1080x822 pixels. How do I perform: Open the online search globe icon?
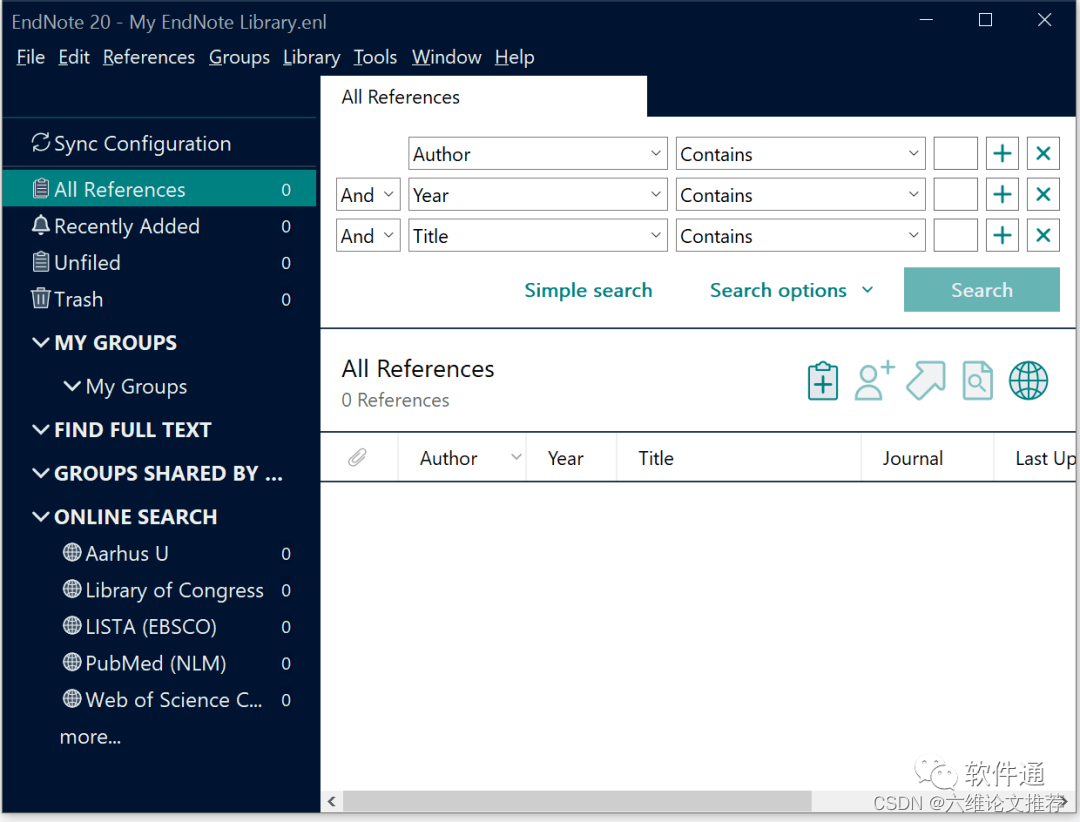1028,380
